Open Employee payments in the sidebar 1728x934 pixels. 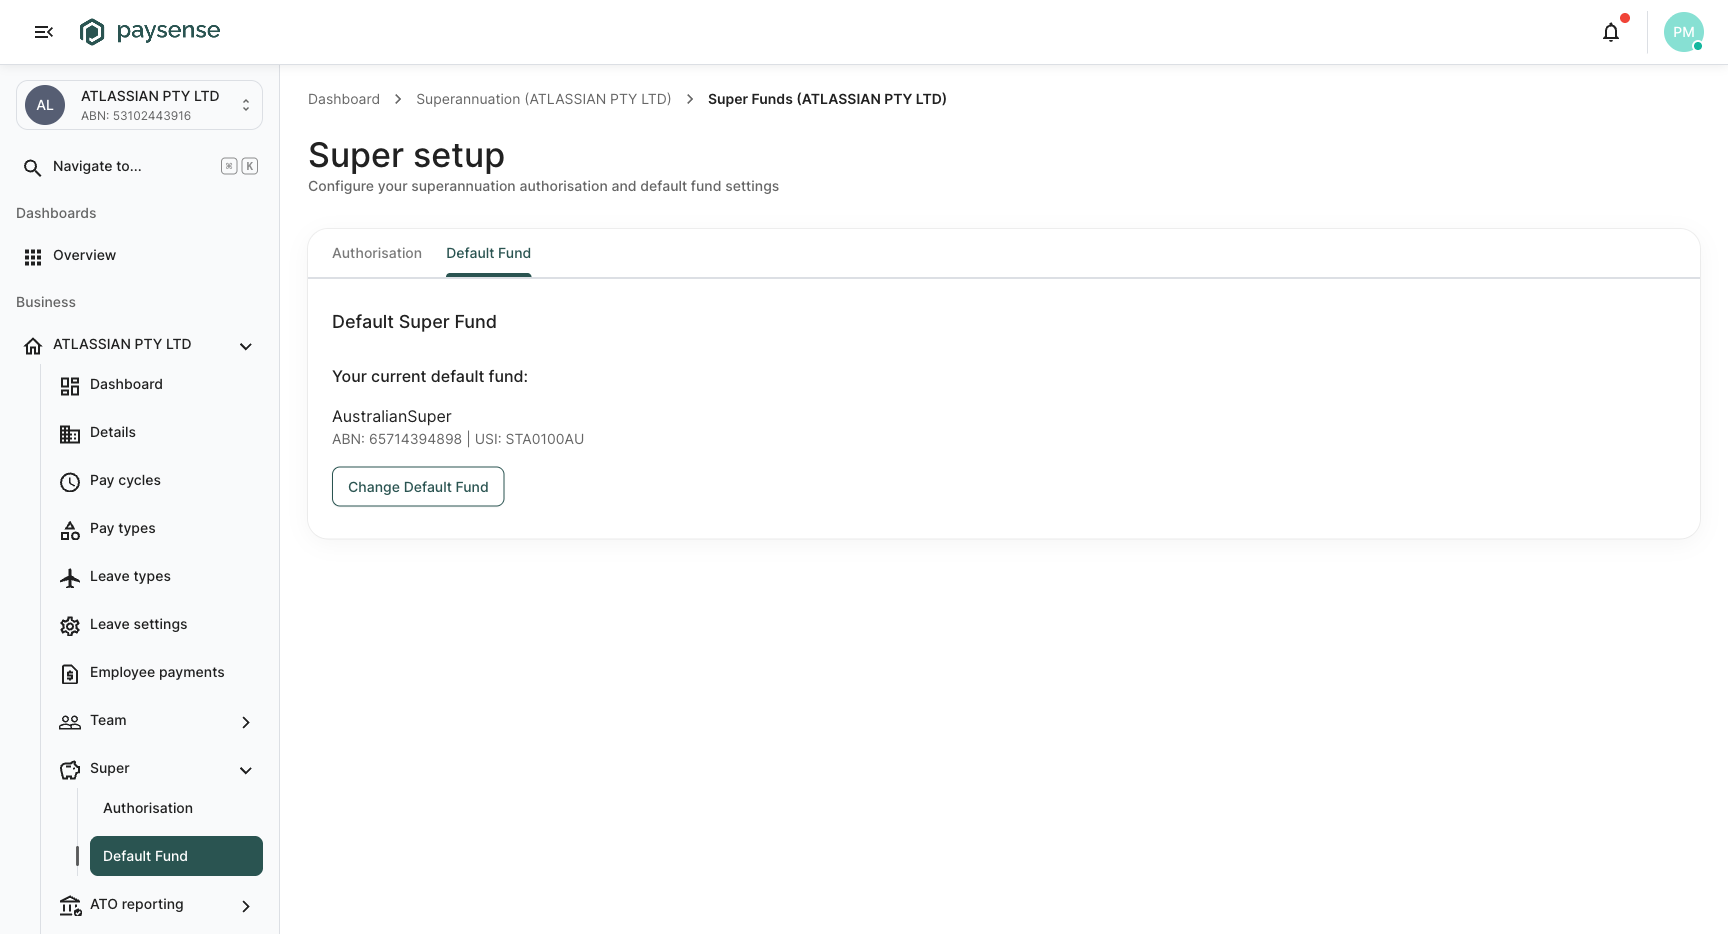(157, 673)
